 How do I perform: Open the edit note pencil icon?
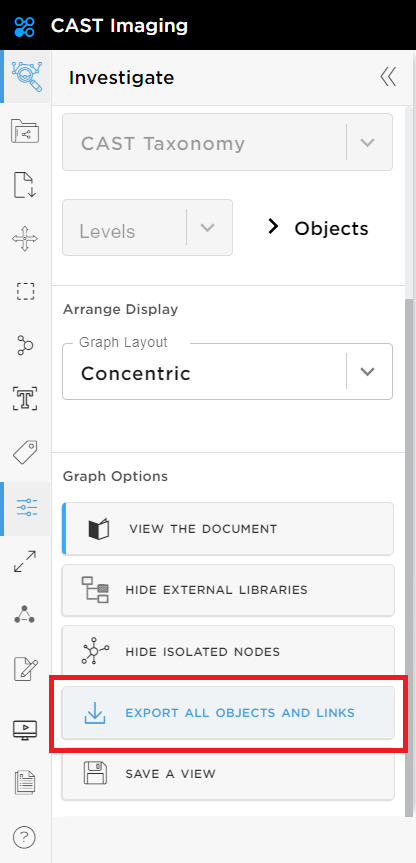(x=25, y=669)
